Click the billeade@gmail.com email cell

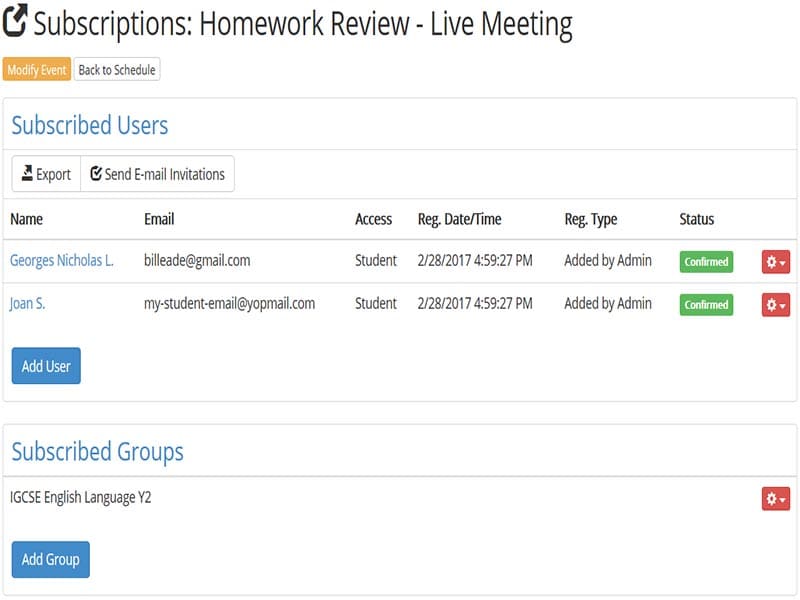pyautogui.click(x=197, y=261)
